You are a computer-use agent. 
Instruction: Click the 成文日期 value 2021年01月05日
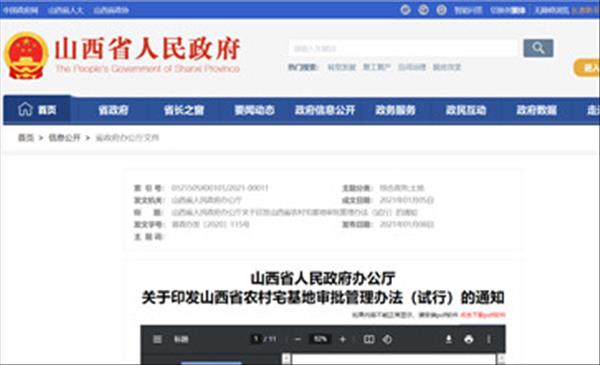tap(406, 200)
